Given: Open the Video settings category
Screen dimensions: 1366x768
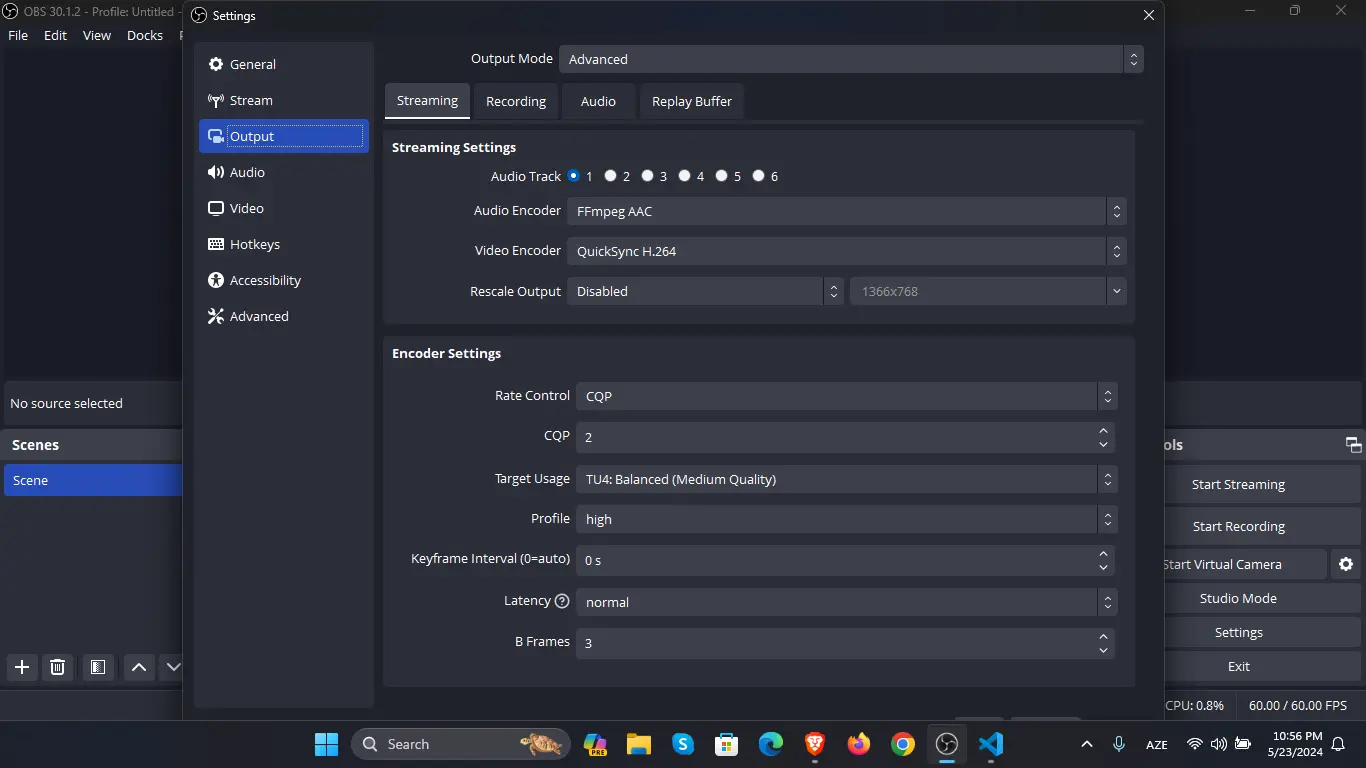Looking at the screenshot, I should [284, 208].
